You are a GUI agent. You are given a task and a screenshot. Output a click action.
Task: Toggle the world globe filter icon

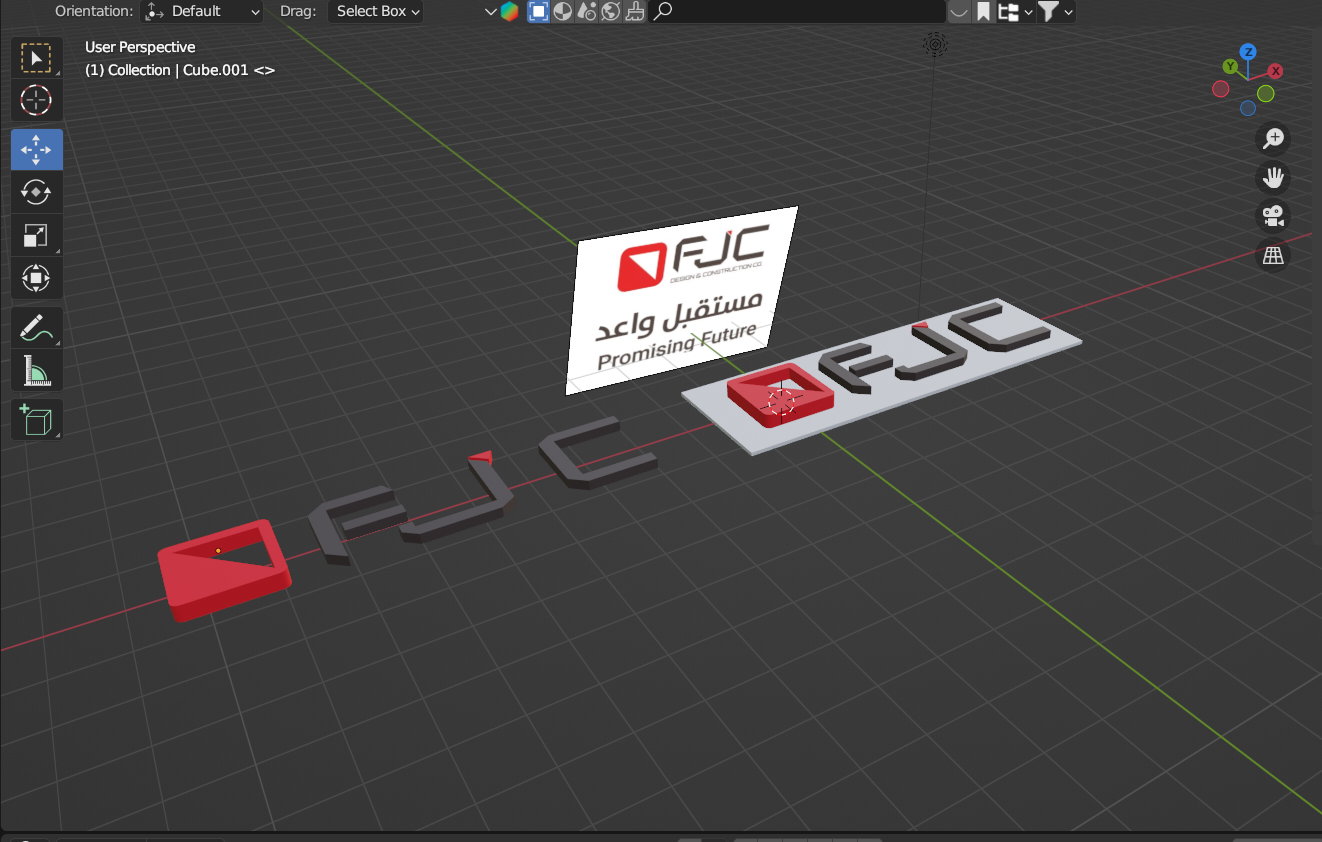(611, 12)
